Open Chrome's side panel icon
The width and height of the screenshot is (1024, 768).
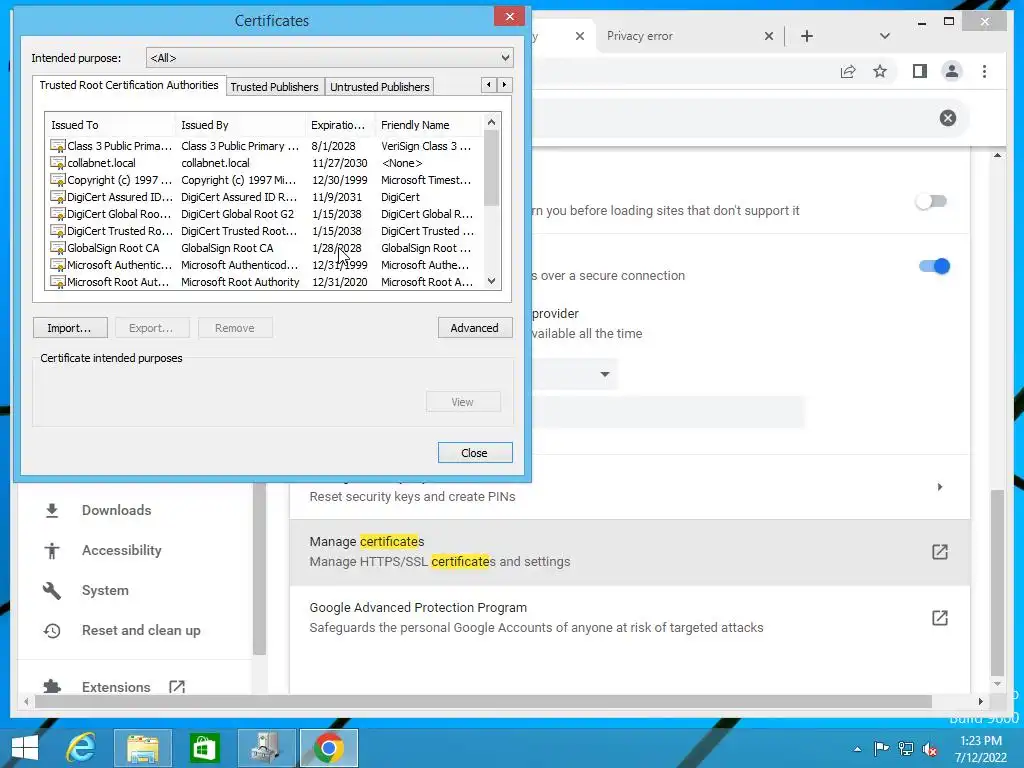tap(920, 71)
